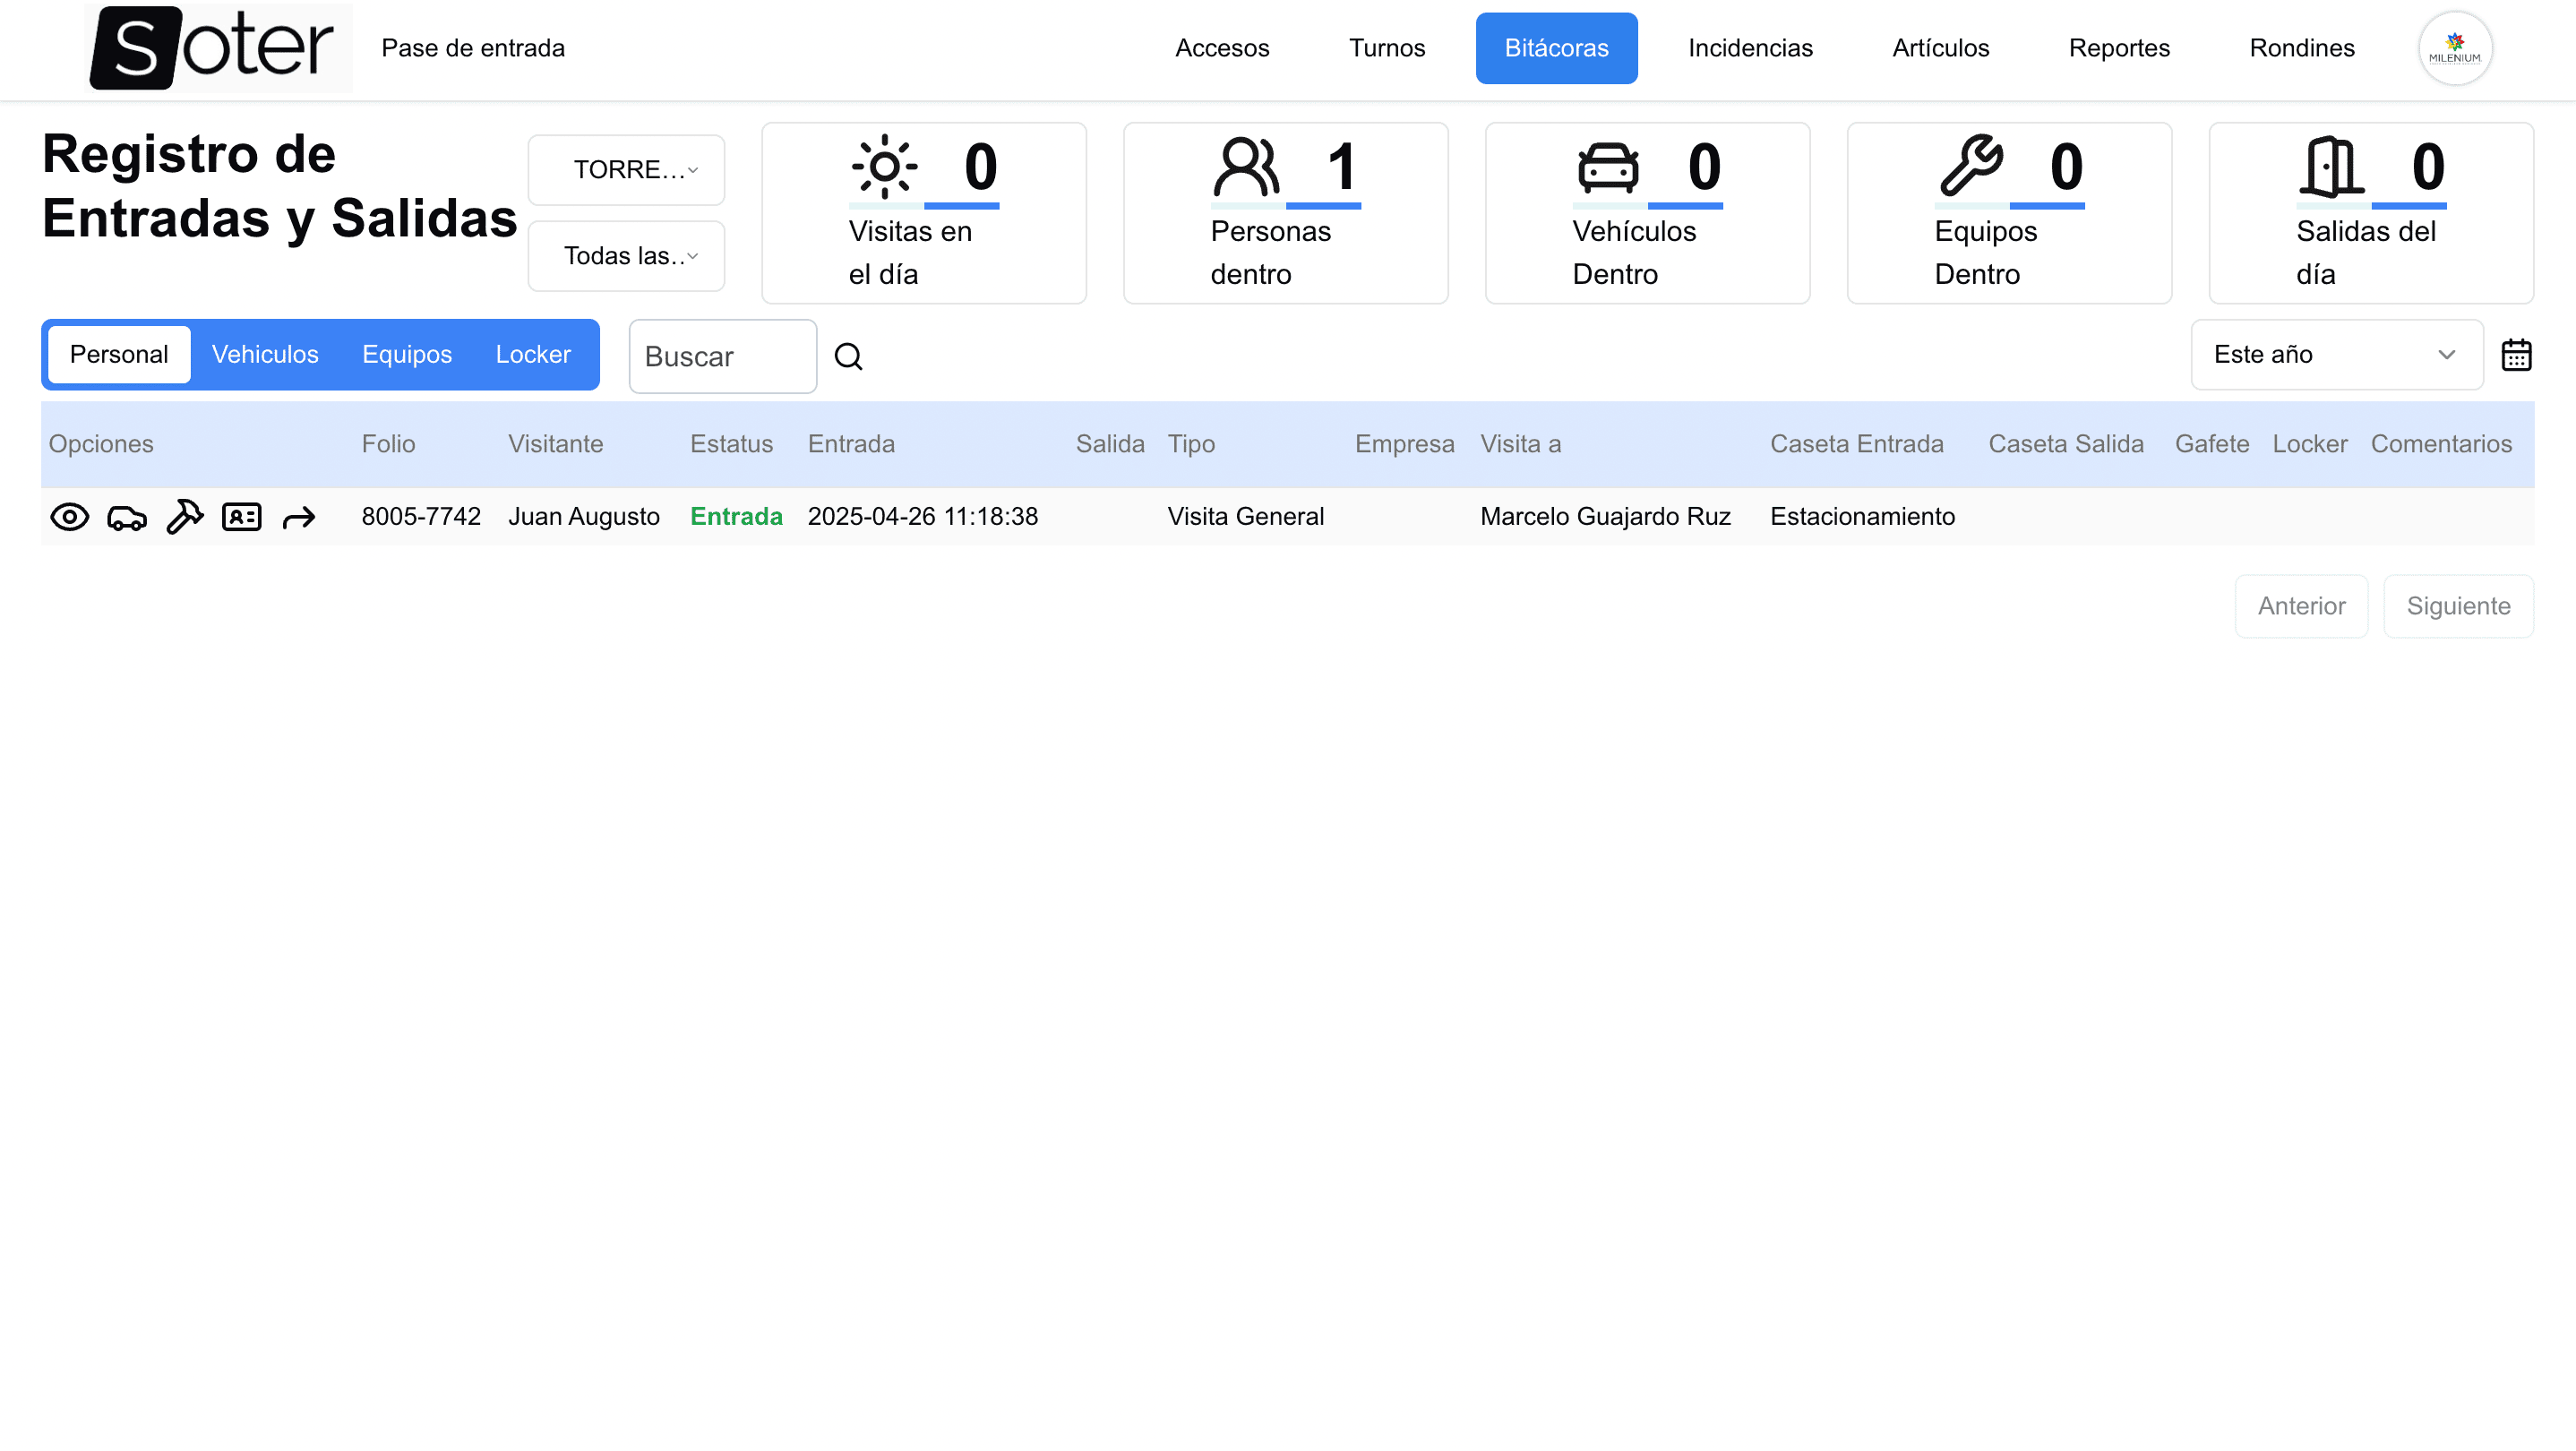Click the Estatus column header
Viewport: 2576px width, 1451px height.
coord(731,444)
